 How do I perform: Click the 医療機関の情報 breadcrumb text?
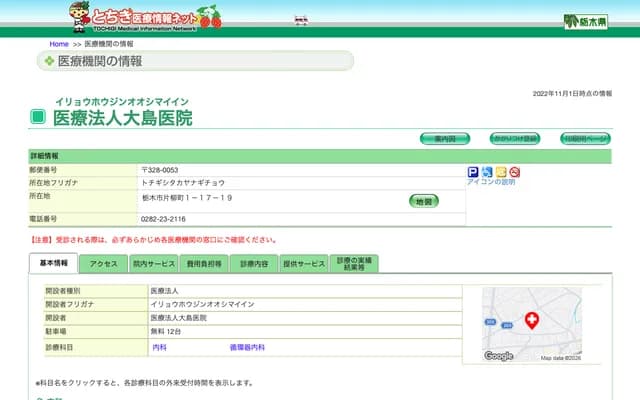click(109, 44)
